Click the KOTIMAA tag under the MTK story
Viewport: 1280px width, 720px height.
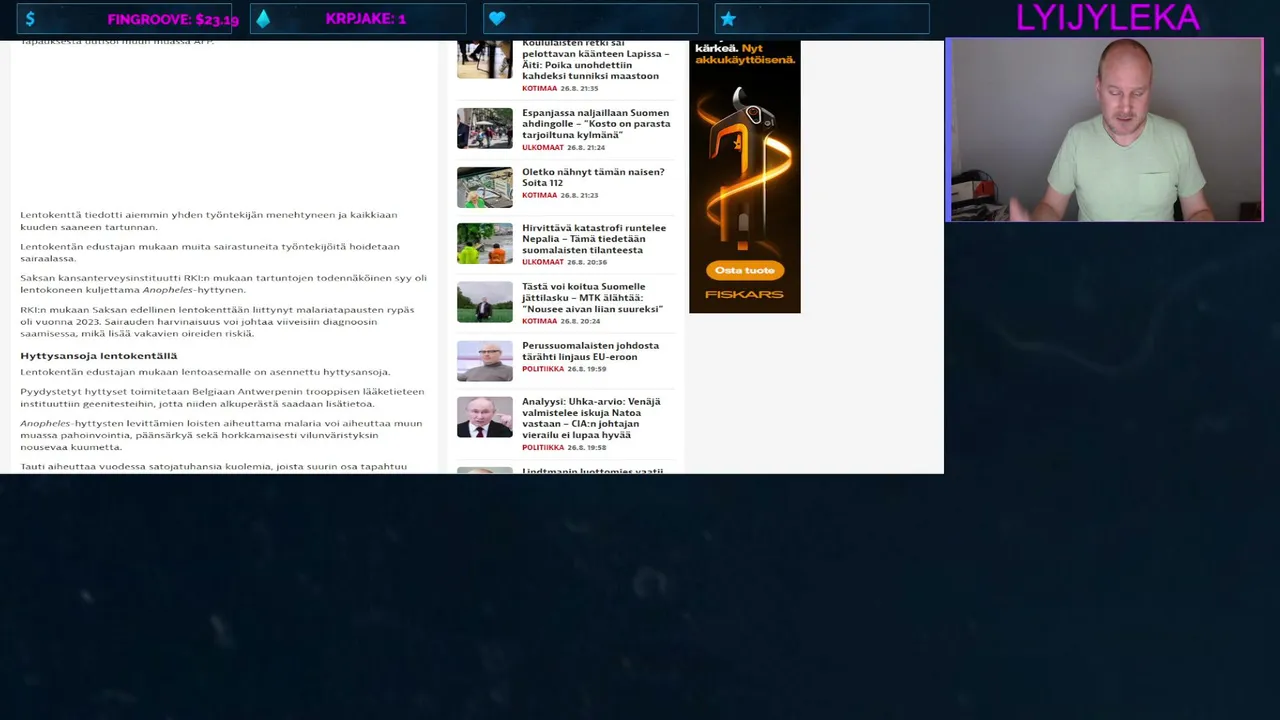coord(539,322)
